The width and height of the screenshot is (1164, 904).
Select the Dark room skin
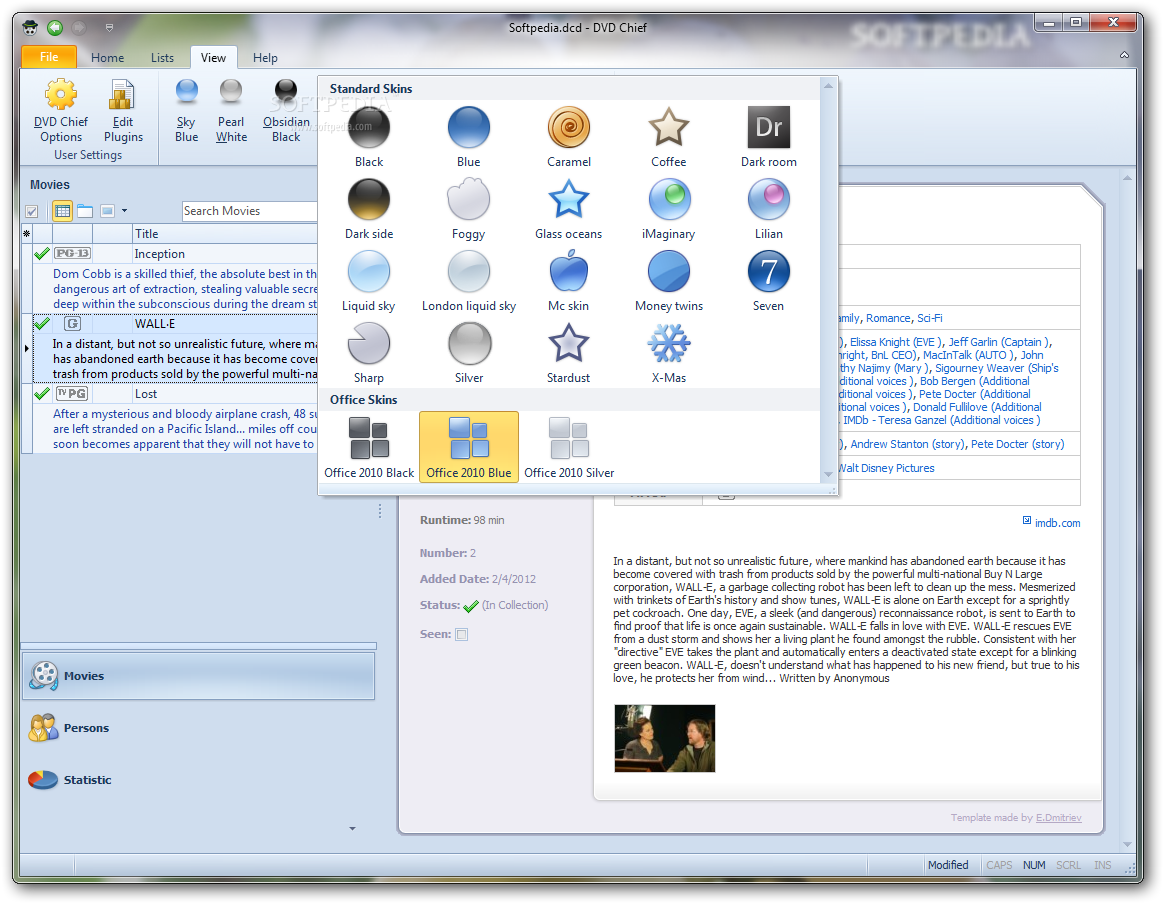tap(768, 138)
